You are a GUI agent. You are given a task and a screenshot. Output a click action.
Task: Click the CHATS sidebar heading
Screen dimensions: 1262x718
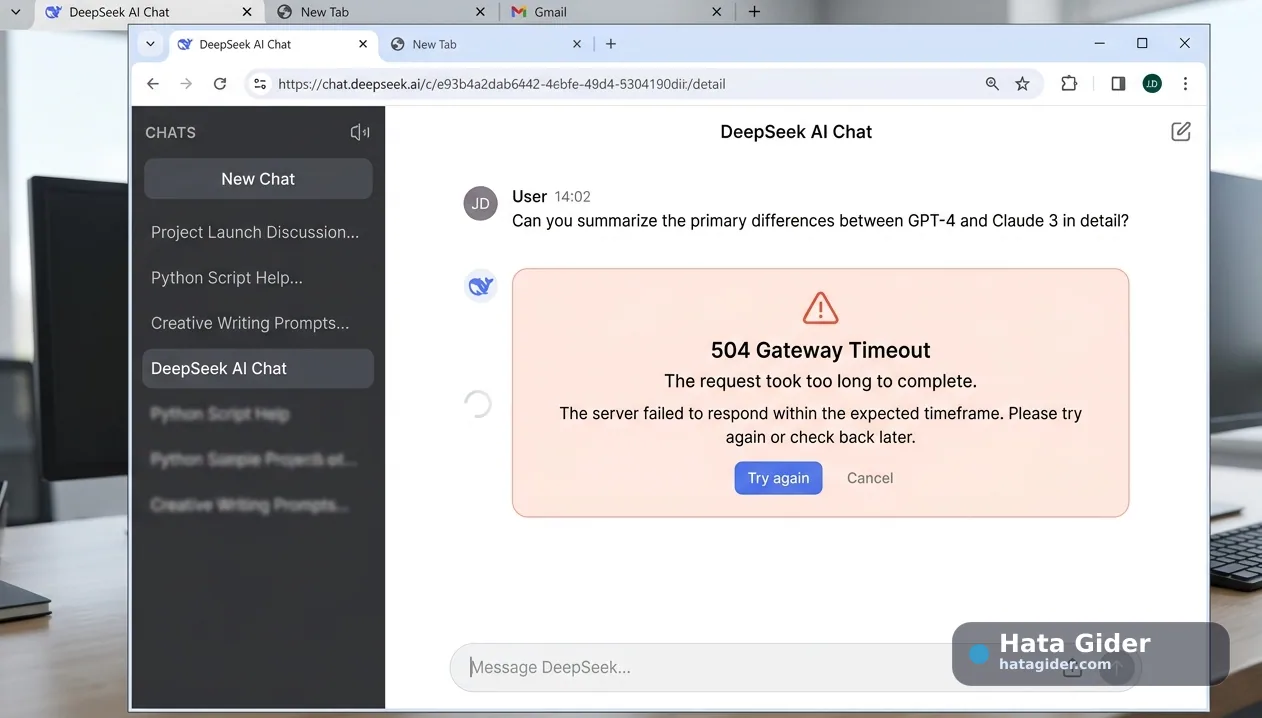[x=170, y=133]
